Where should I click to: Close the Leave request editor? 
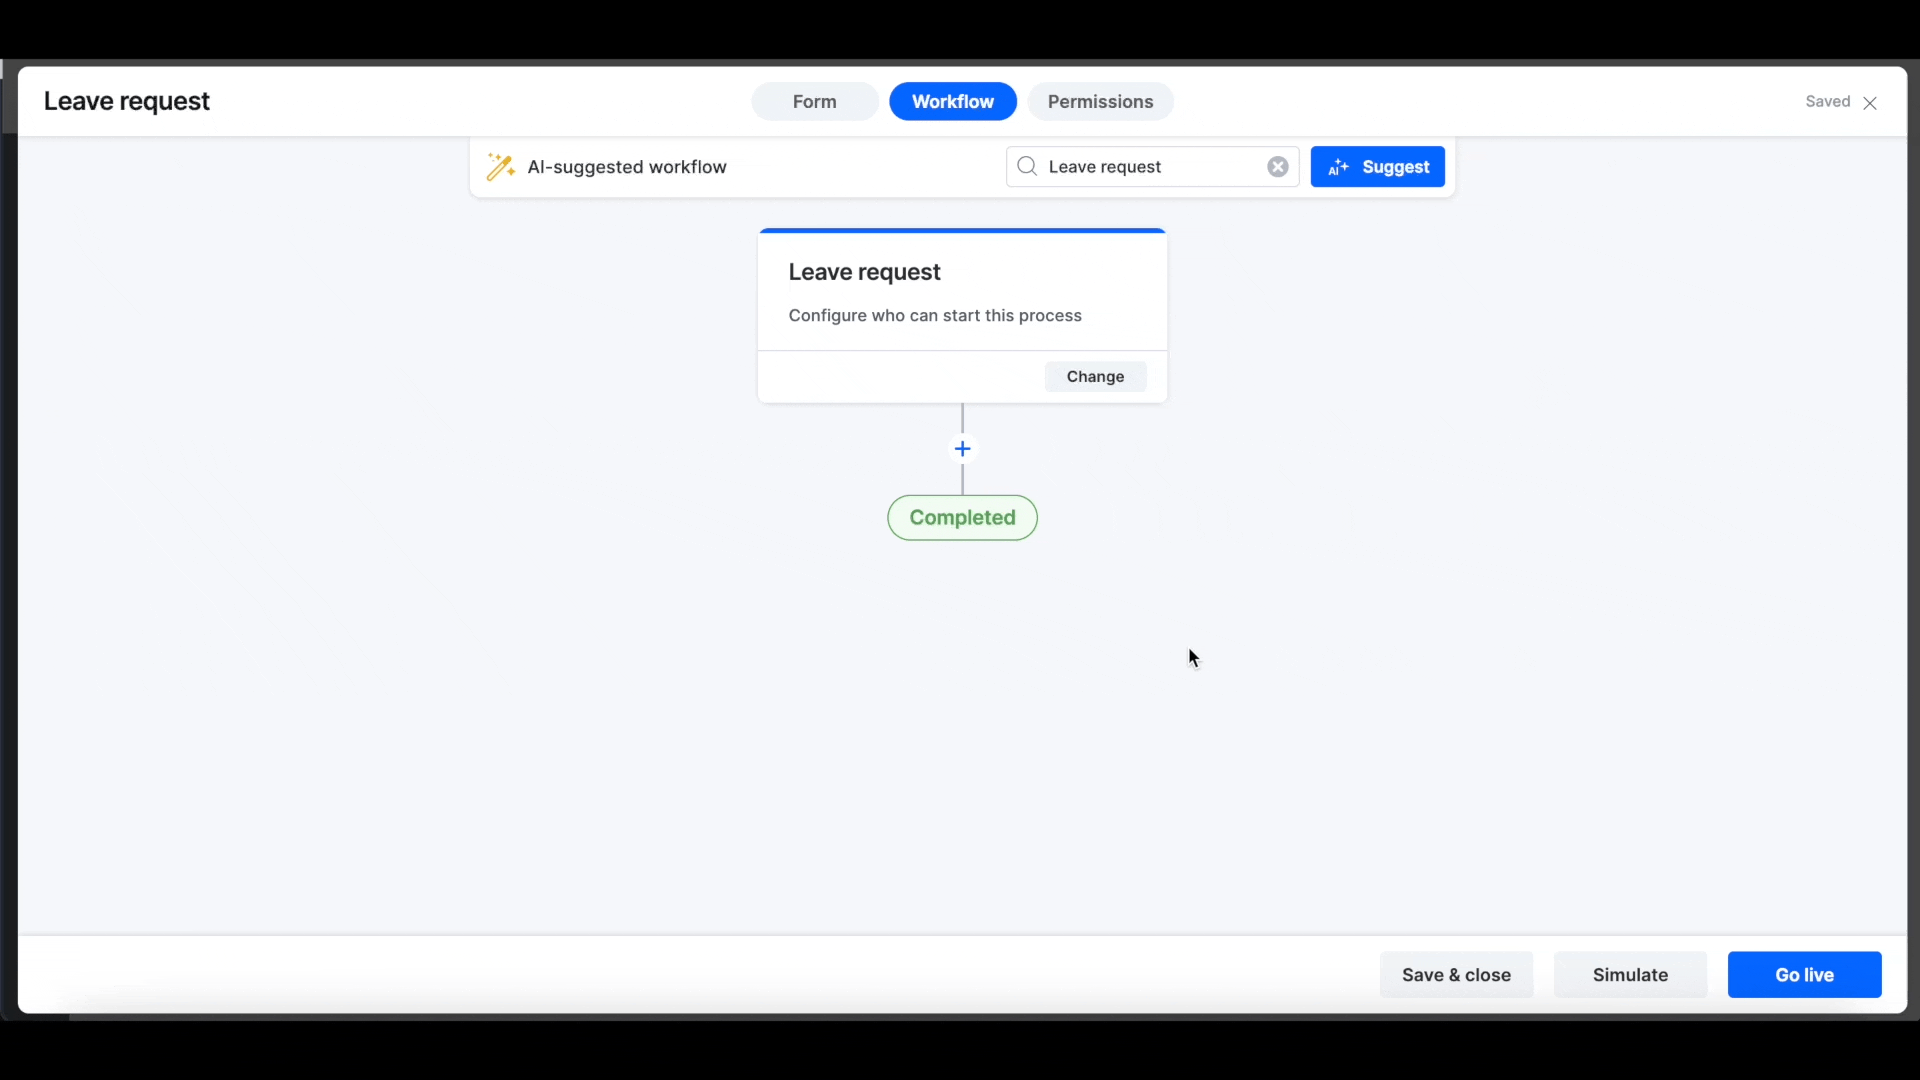[x=1870, y=103]
